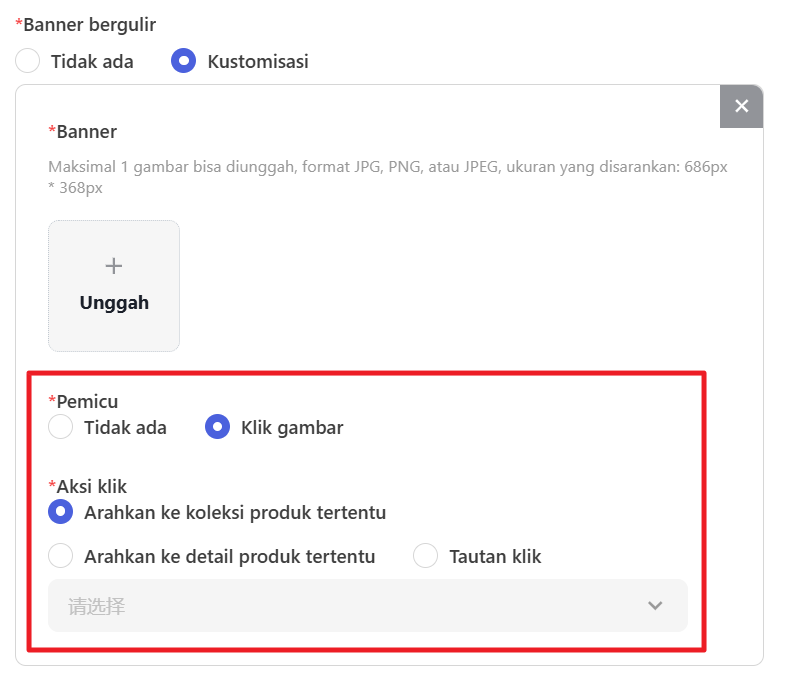
Task: Pick "Arahkan ke detail produk tertentu" option
Action: coord(61,556)
